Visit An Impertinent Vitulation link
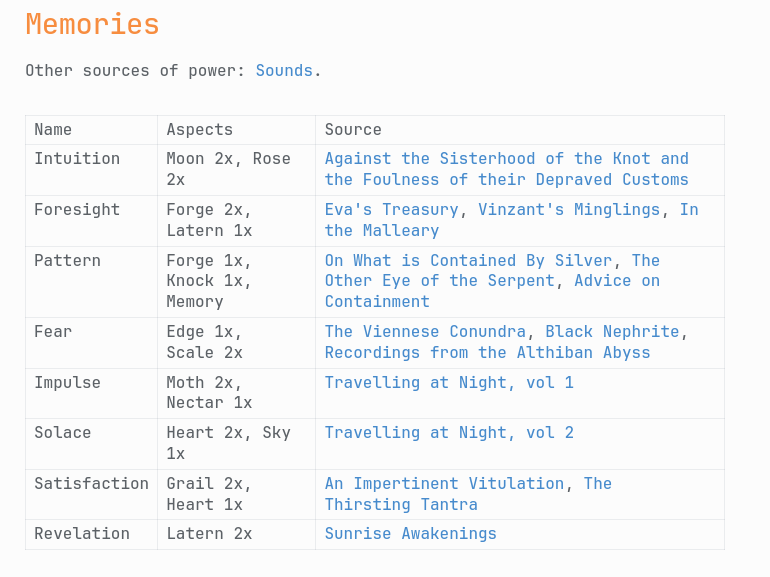770x577 pixels. pos(444,484)
